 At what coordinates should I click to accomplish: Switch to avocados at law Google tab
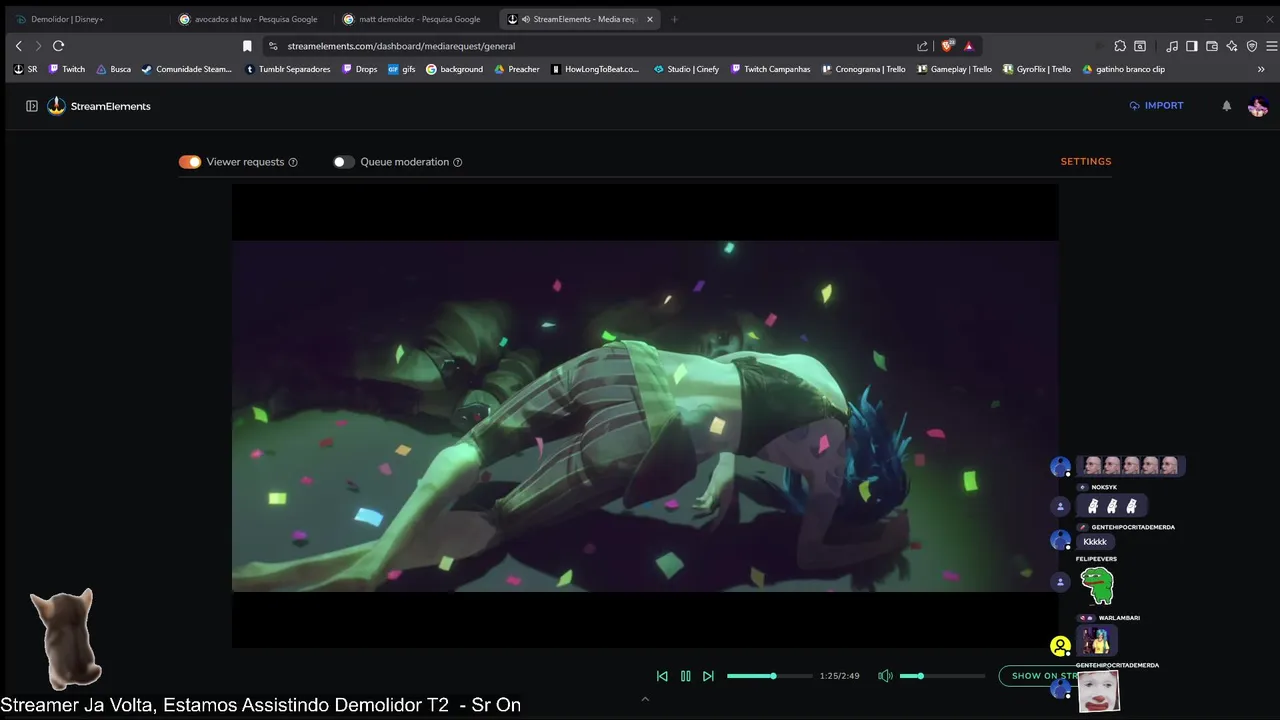[x=250, y=19]
